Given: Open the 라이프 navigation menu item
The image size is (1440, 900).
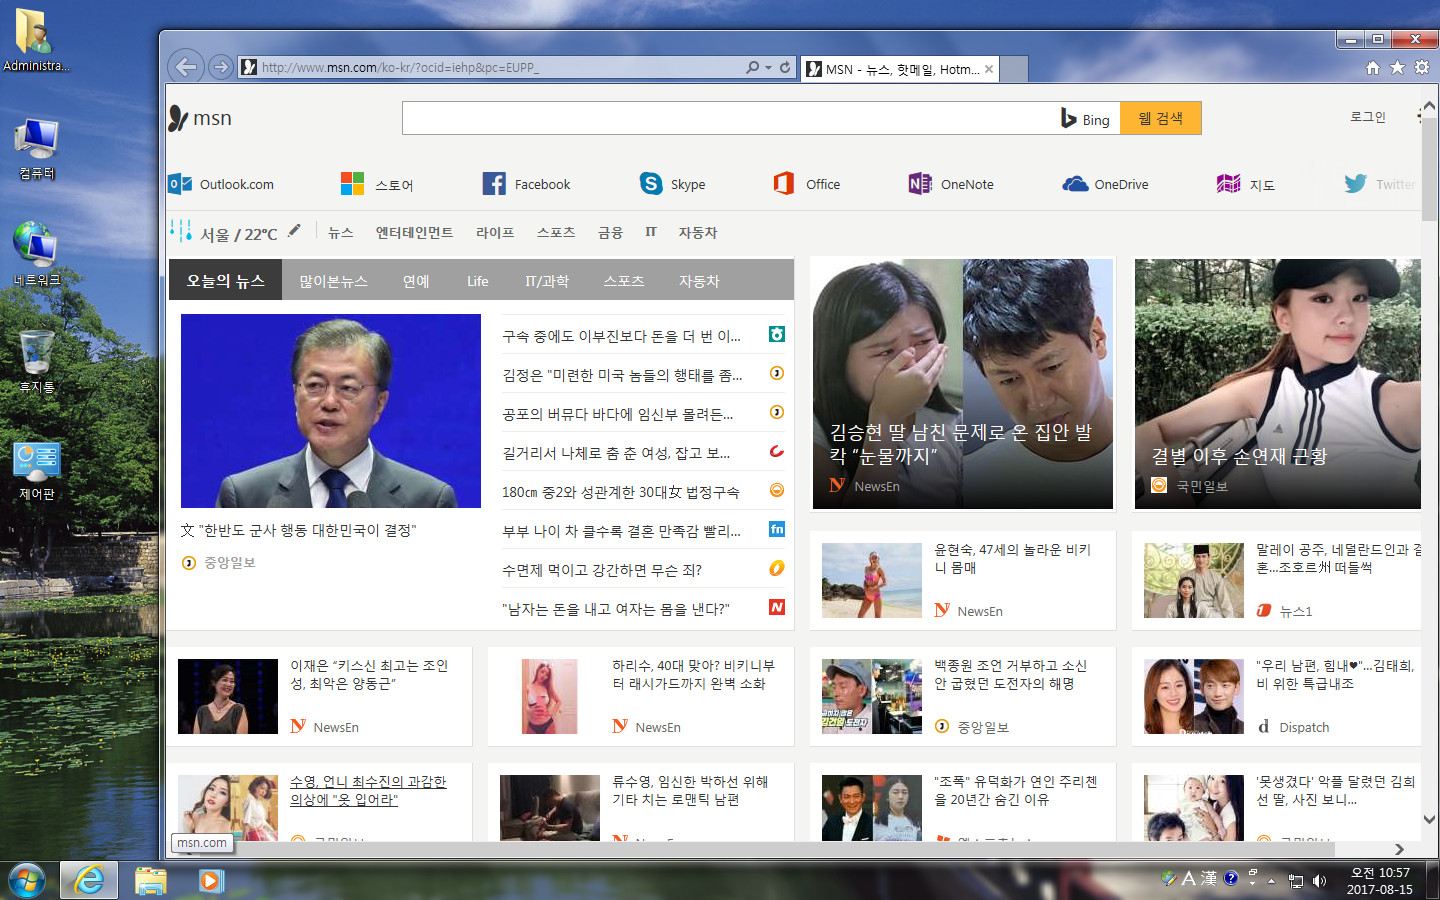Looking at the screenshot, I should tap(495, 232).
